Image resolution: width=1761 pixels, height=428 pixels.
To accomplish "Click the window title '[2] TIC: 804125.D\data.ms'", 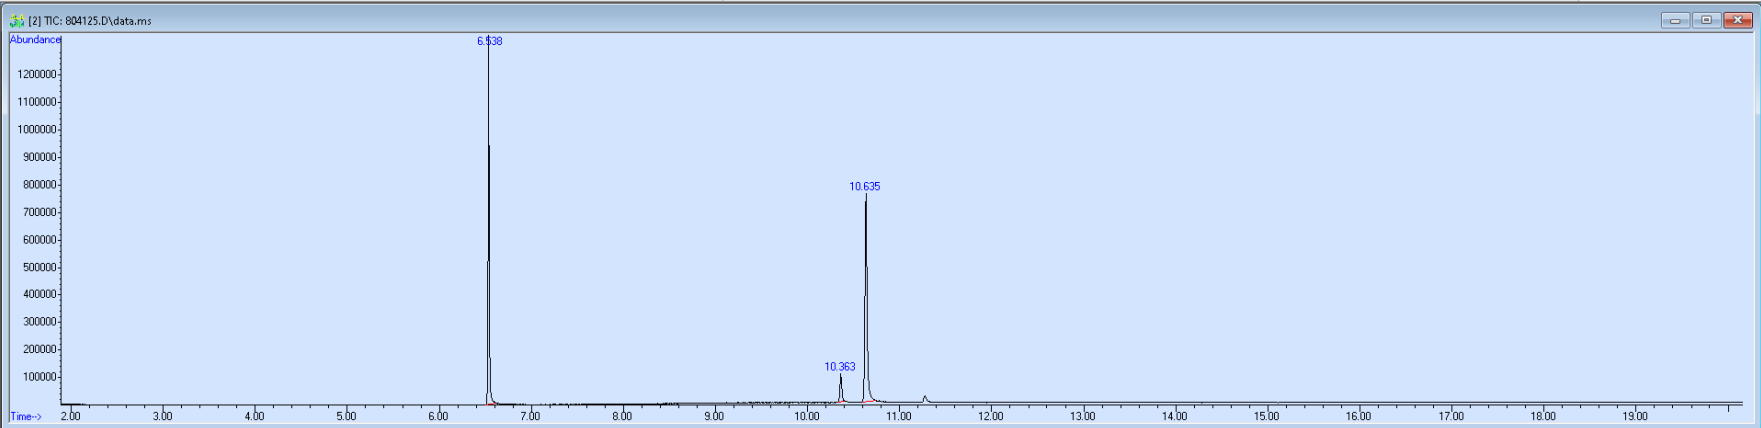I will click(x=90, y=21).
